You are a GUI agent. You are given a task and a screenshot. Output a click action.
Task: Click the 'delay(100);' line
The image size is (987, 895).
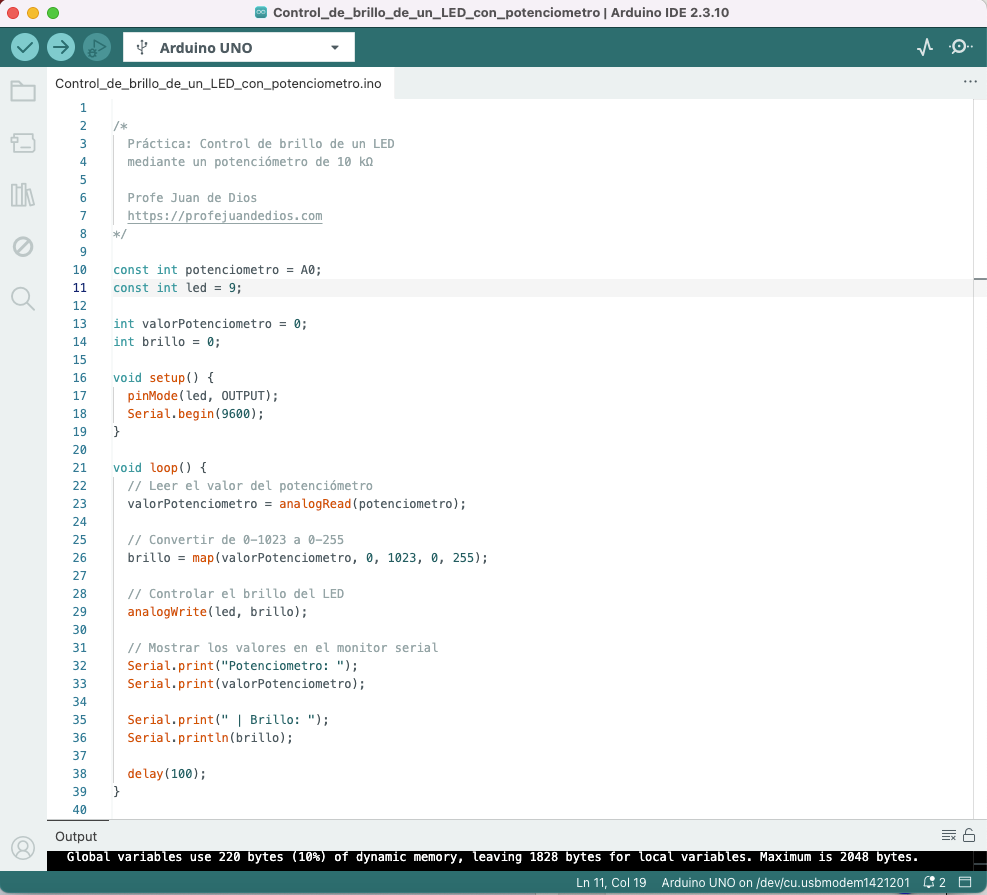pos(167,774)
